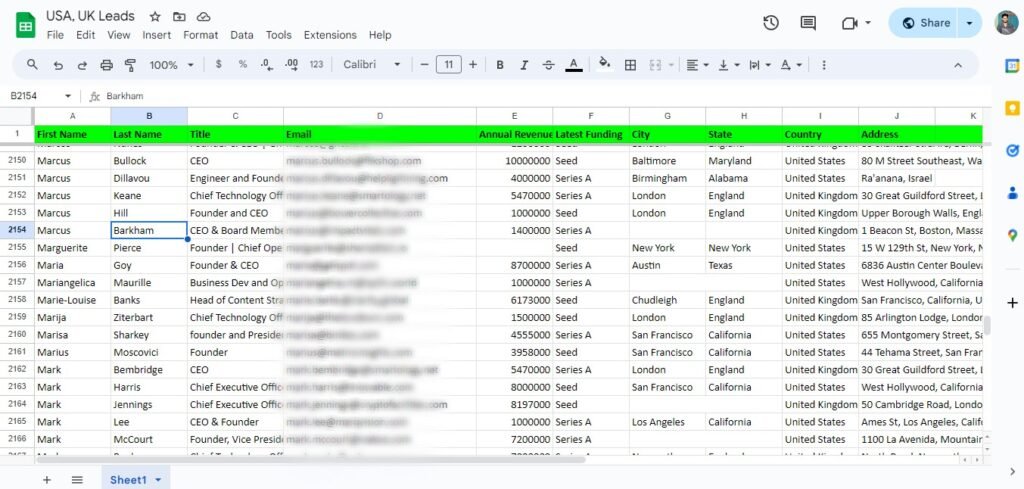Open the fill color picker
Image resolution: width=1024 pixels, height=489 pixels.
604,65
